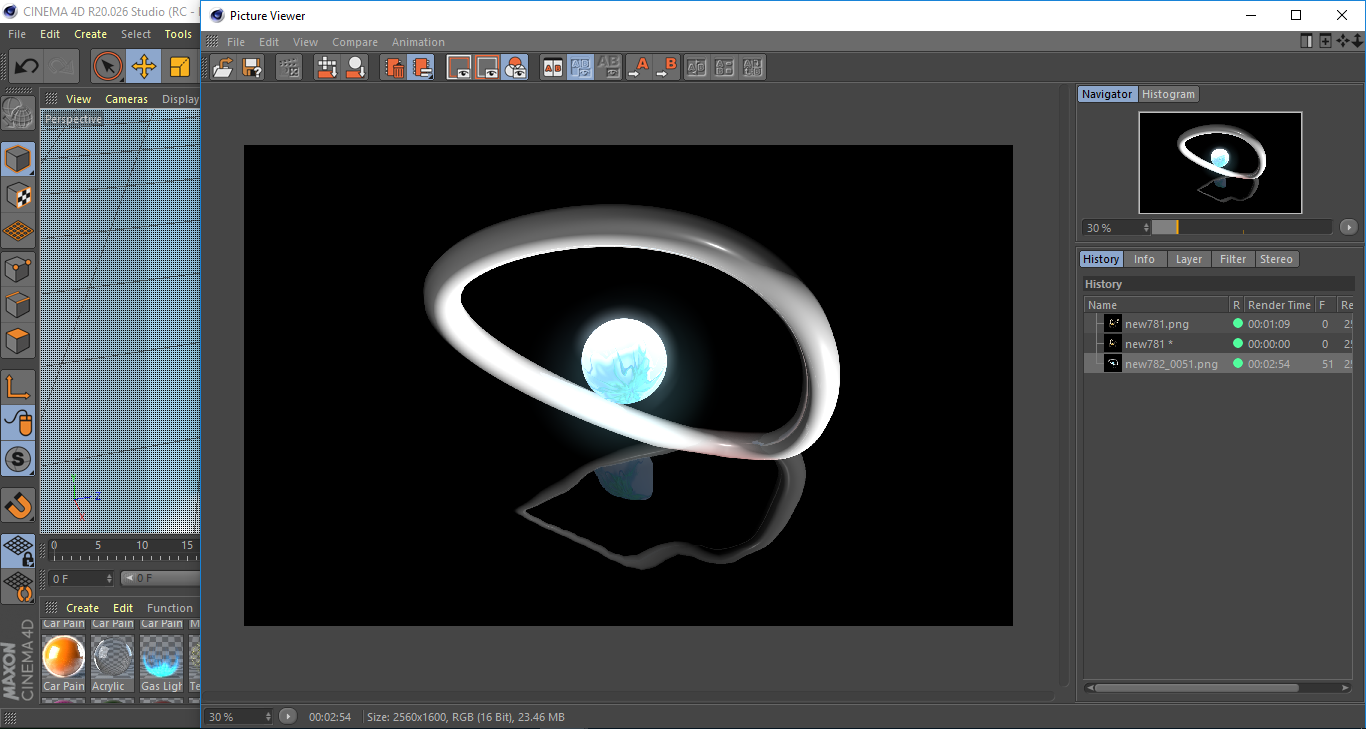Click the 0 F frame stepper in timeline

81,579
